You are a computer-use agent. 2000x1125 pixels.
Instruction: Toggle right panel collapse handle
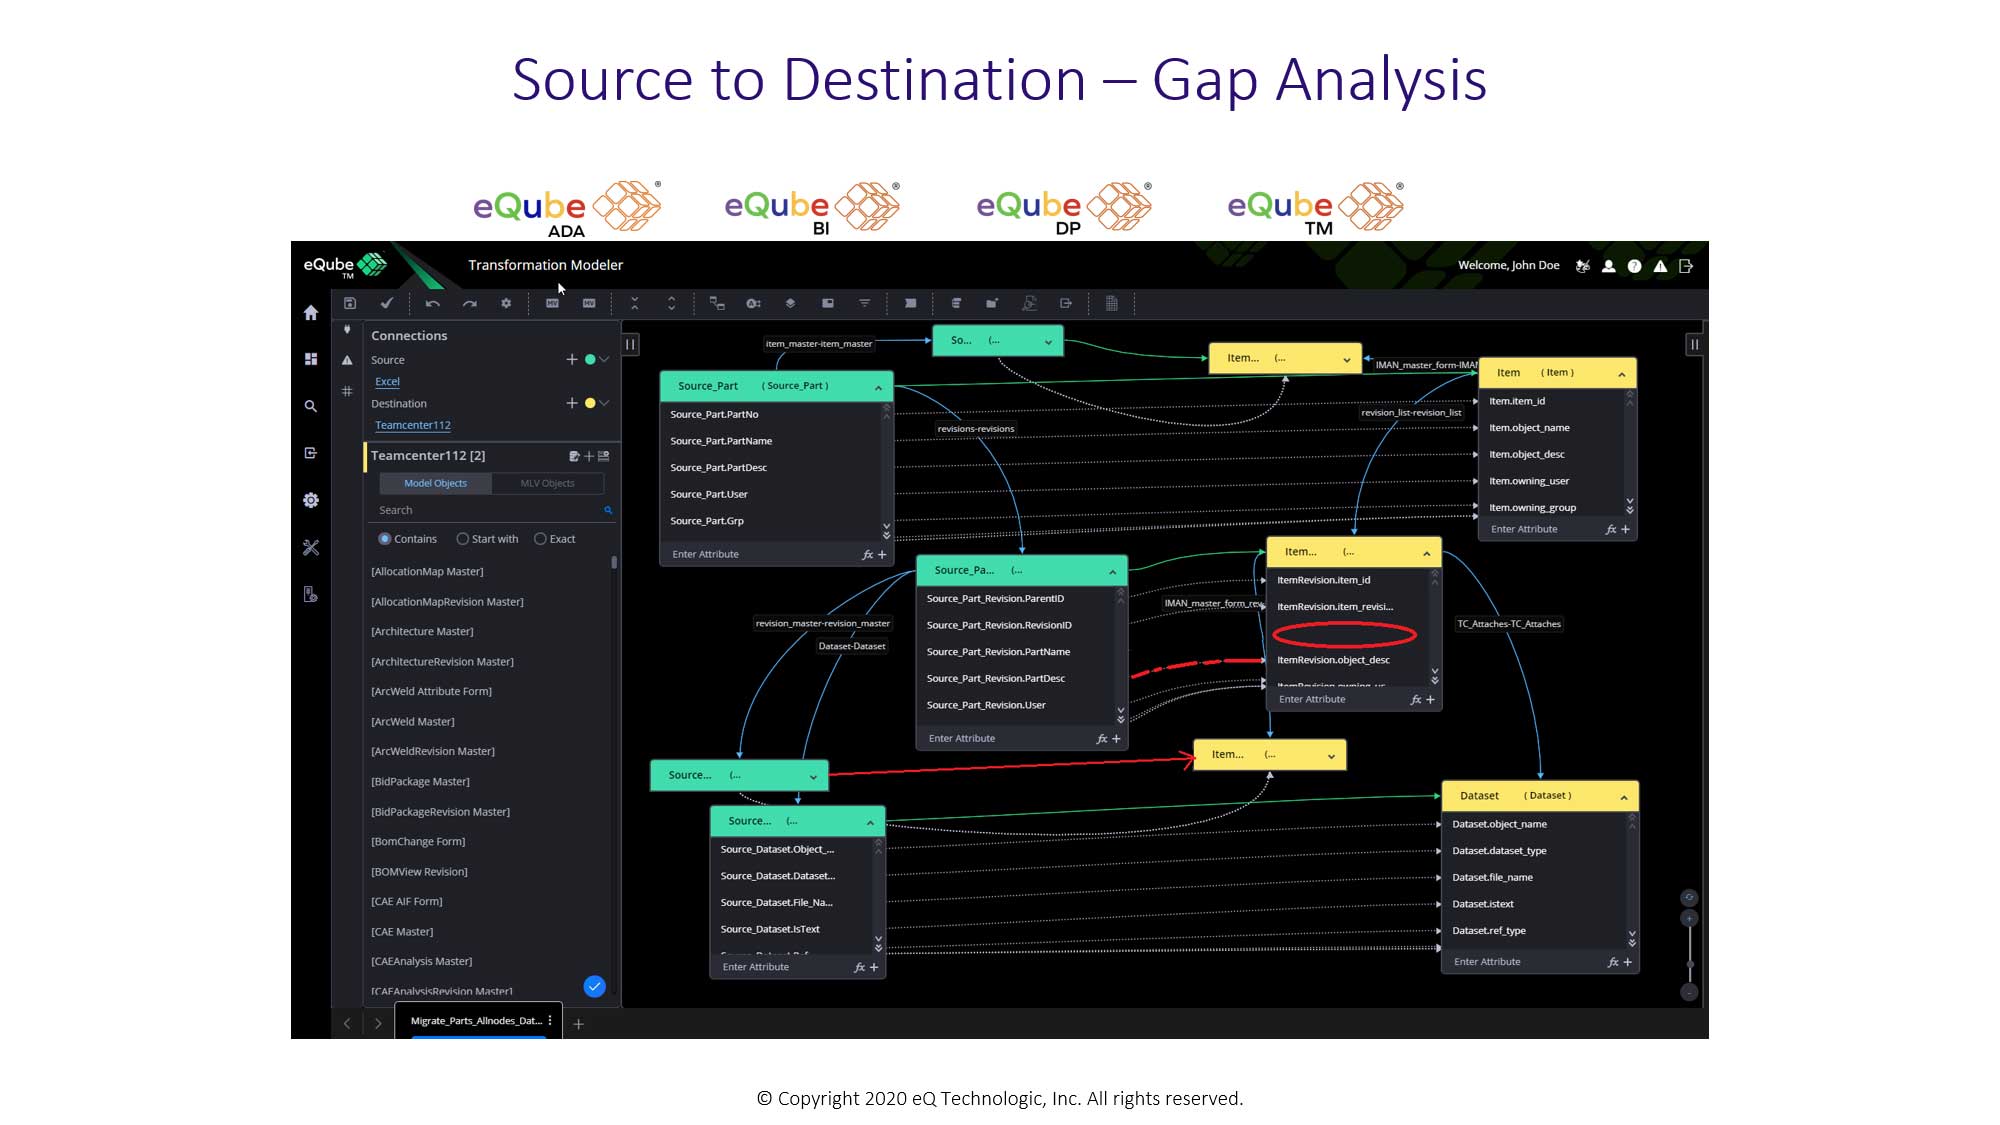(x=1694, y=344)
